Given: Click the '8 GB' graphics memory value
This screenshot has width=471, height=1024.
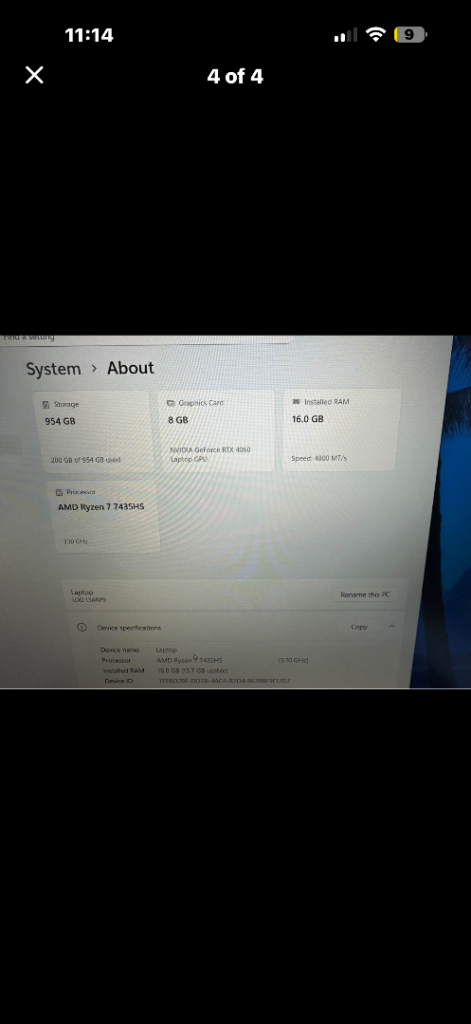Looking at the screenshot, I should coord(178,420).
